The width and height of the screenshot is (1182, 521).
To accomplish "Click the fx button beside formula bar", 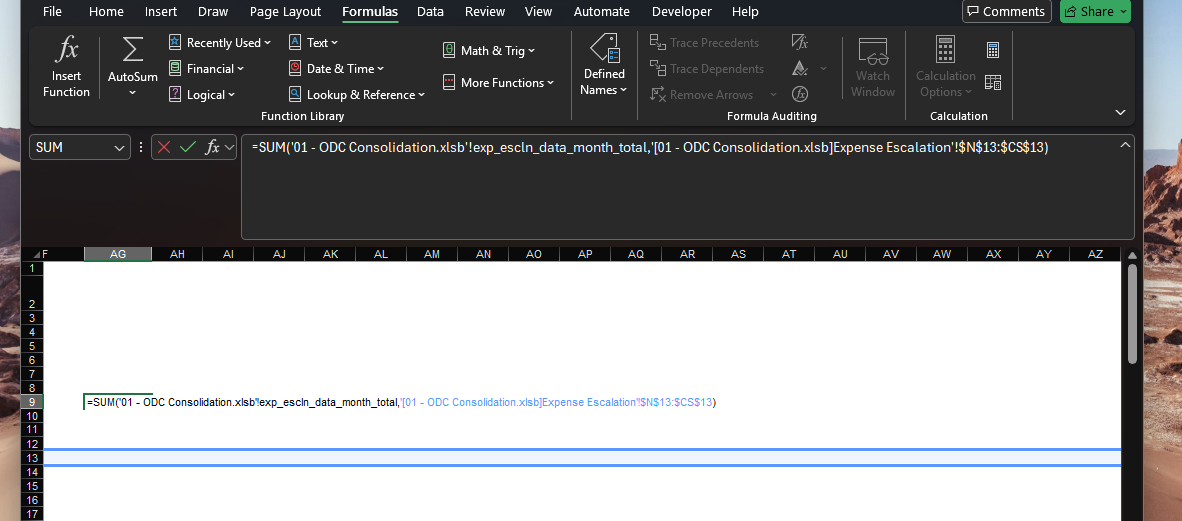I will (212, 147).
